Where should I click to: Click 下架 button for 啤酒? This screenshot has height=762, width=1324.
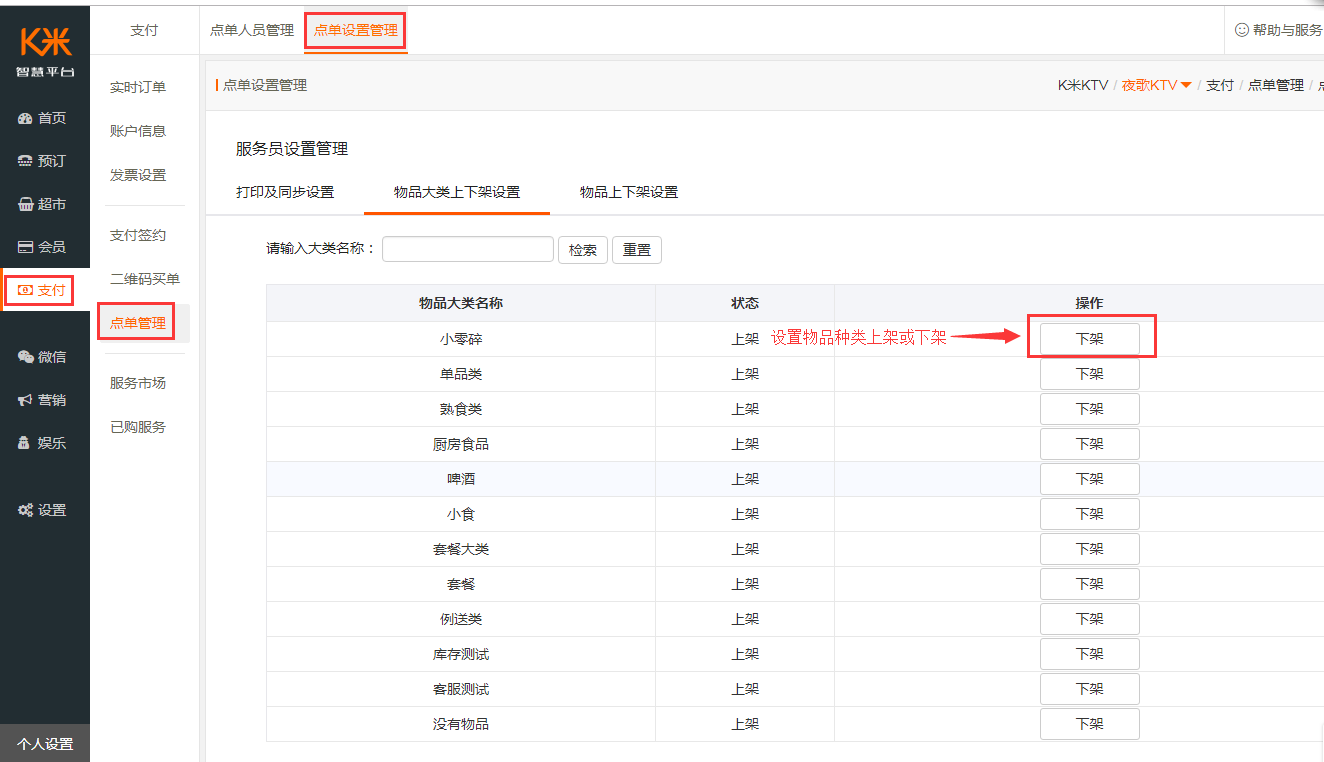tap(1090, 479)
